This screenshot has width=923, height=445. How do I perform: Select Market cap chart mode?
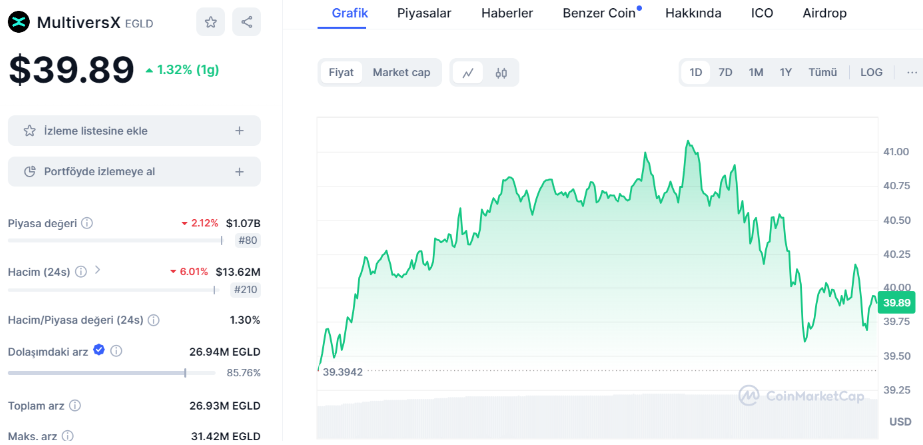[x=401, y=72]
